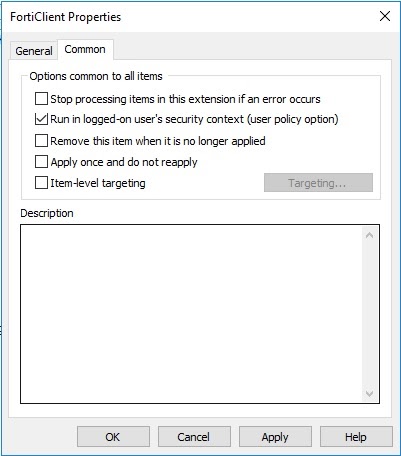Uncheck Run in logged-on user's security context
The image size is (401, 456).
41,119
